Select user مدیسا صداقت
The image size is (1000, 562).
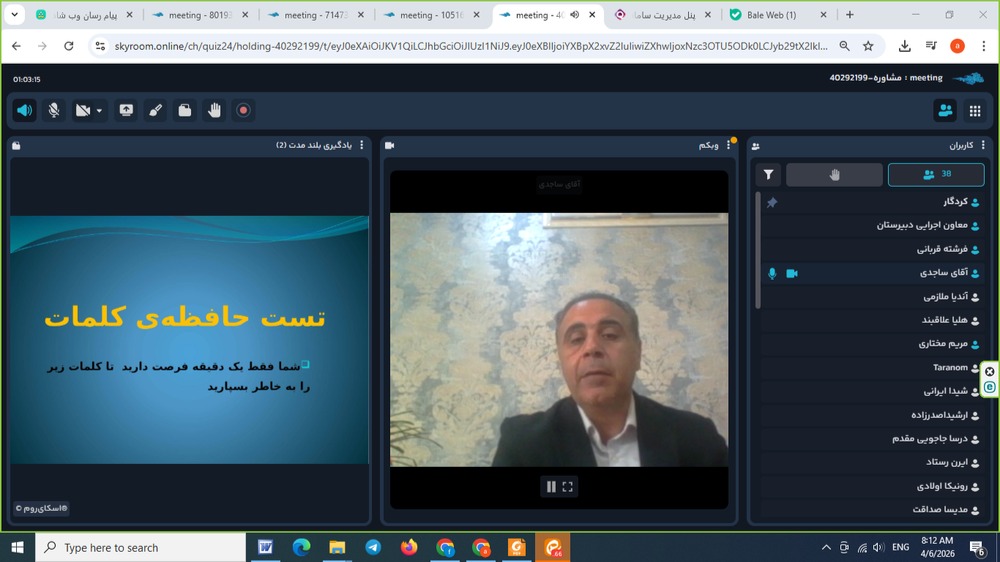point(873,510)
